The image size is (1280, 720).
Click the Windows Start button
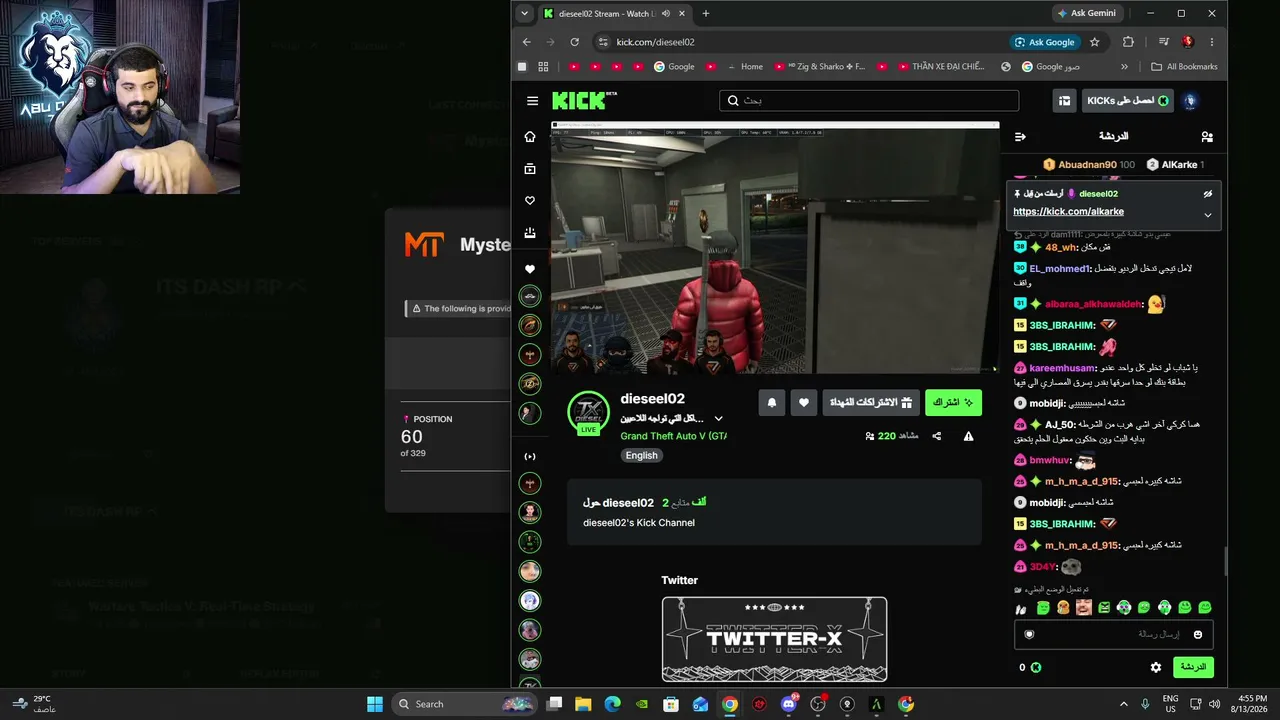[375, 704]
